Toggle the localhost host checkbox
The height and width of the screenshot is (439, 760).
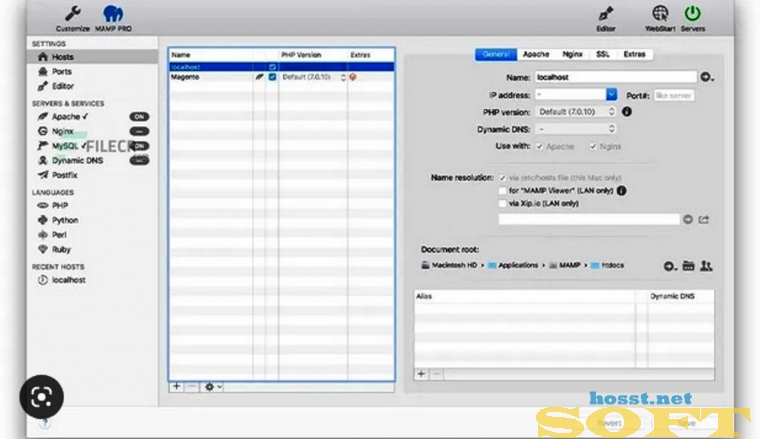[272, 67]
